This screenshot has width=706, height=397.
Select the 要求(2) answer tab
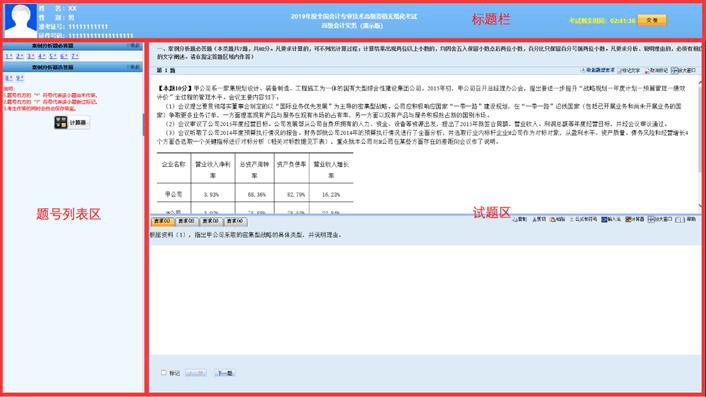[x=186, y=221]
